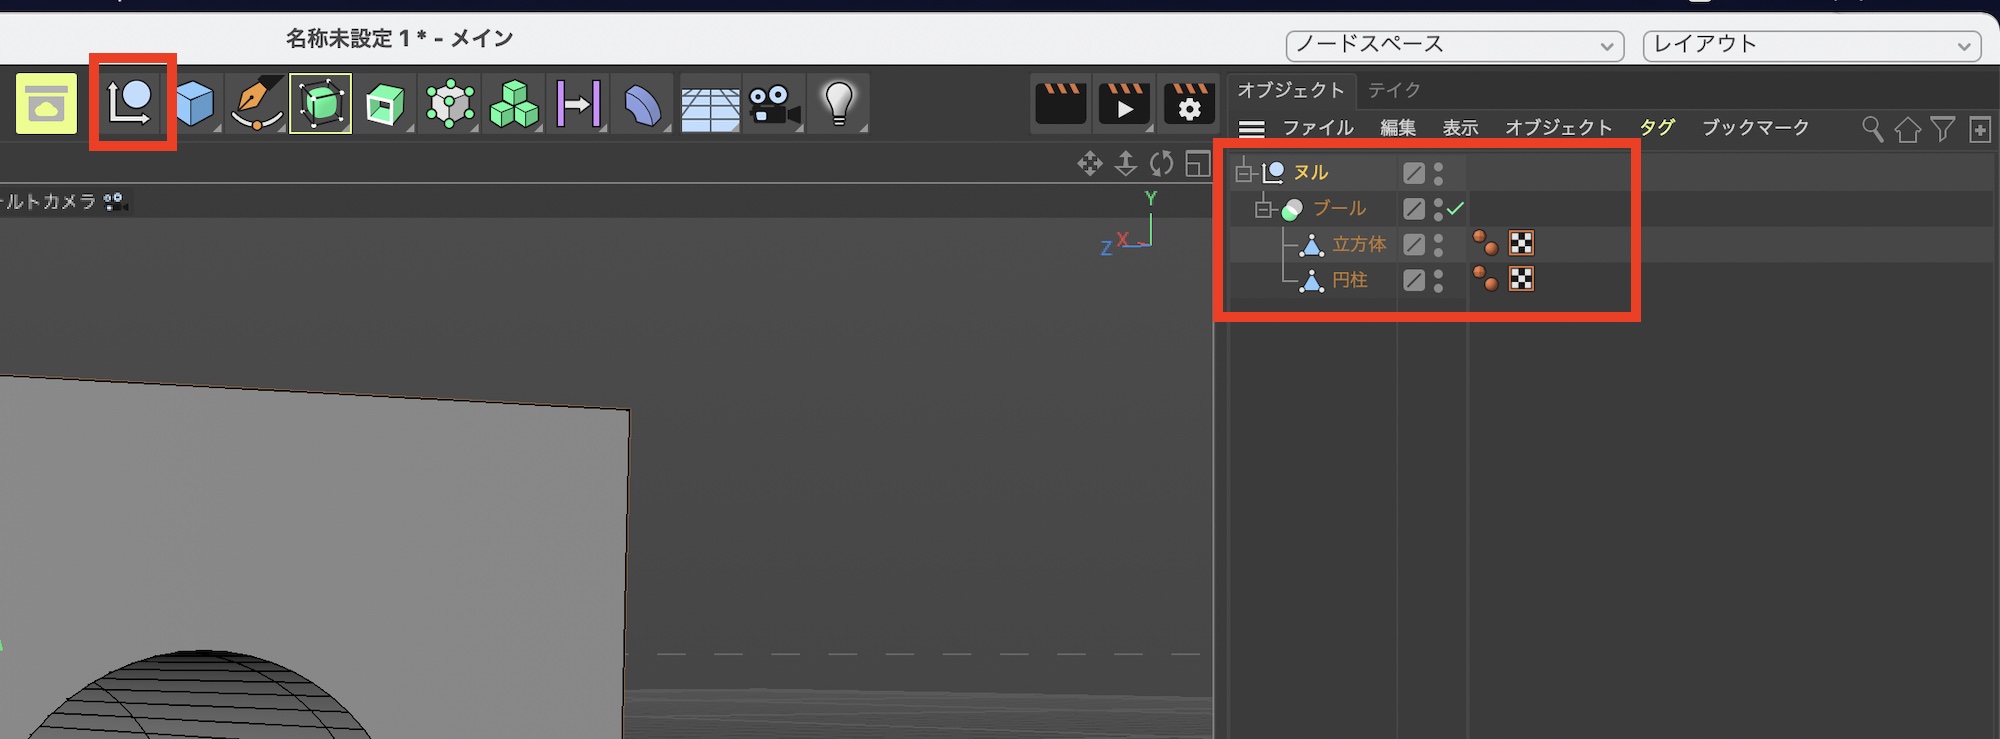
Task: Click the Cloner green cubes icon
Action: coord(514,104)
